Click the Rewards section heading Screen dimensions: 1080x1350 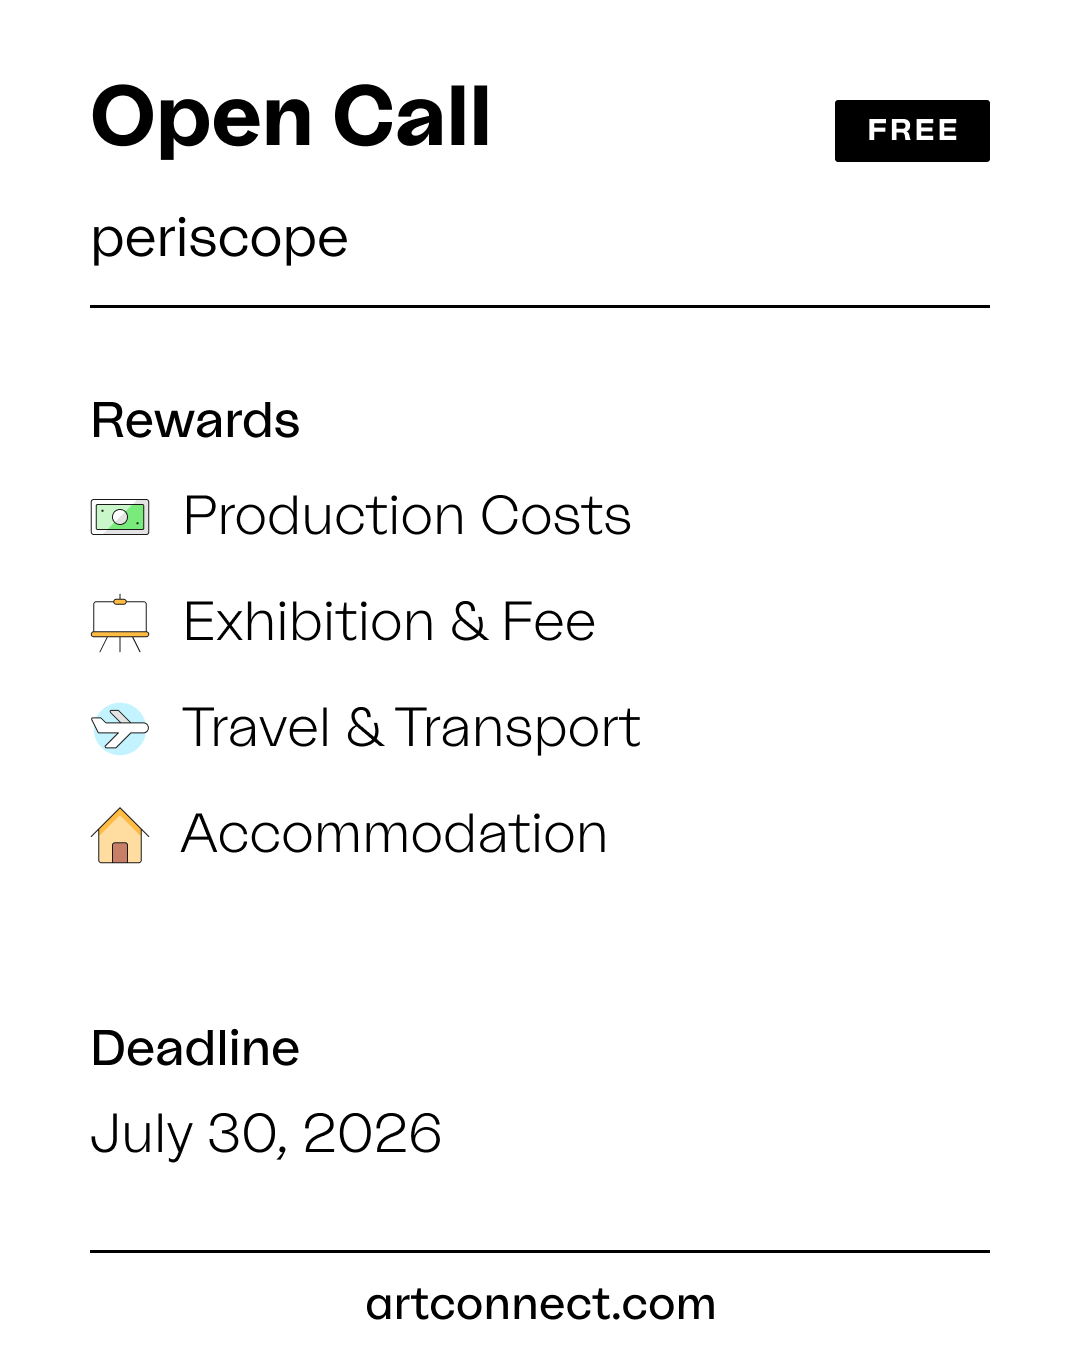[195, 421]
